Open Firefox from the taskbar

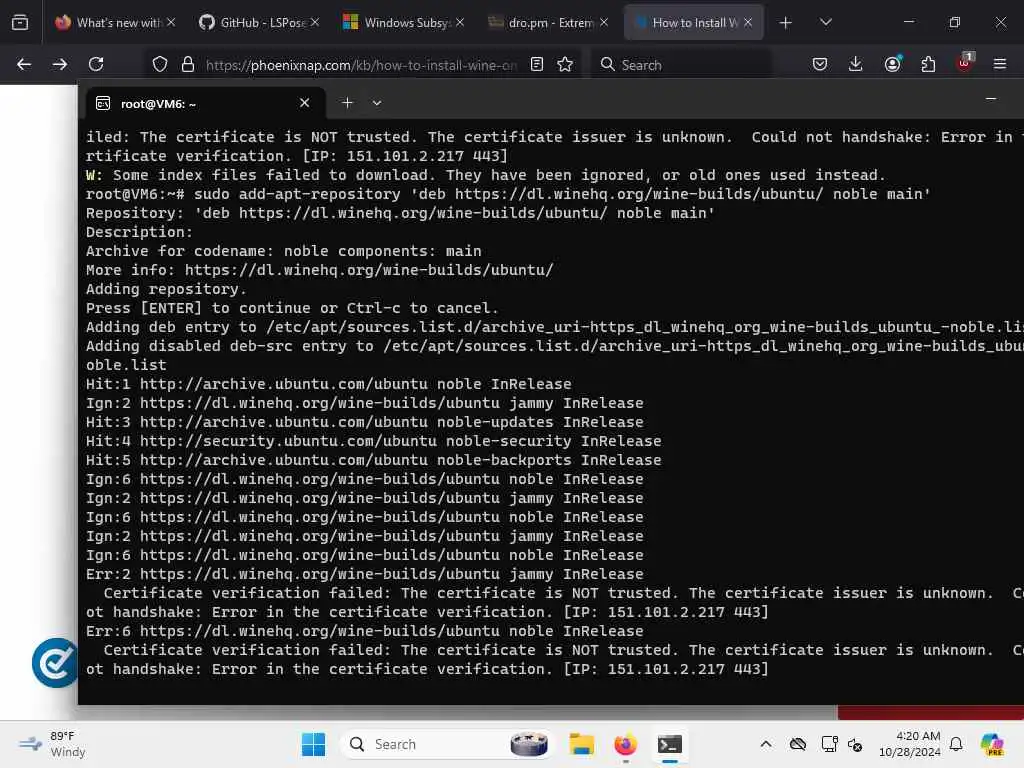click(625, 744)
